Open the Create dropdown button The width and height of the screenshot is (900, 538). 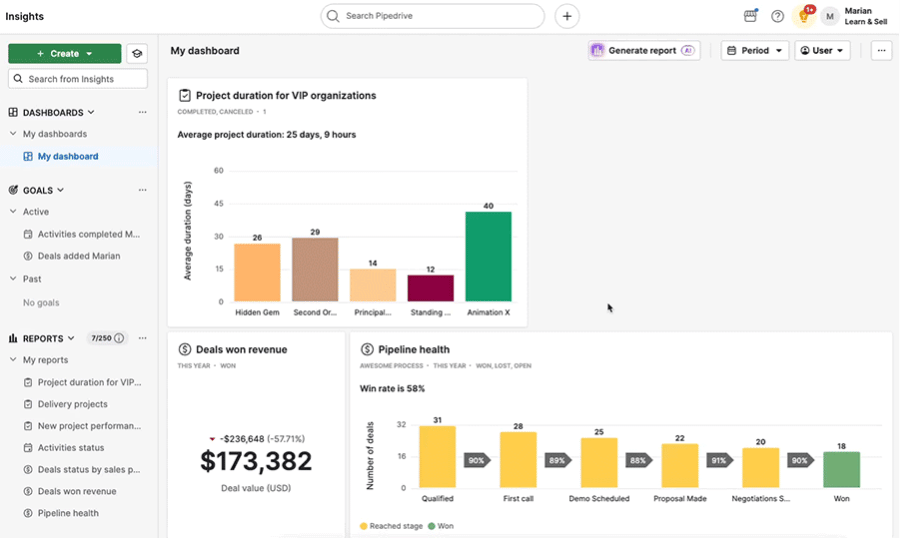64,53
